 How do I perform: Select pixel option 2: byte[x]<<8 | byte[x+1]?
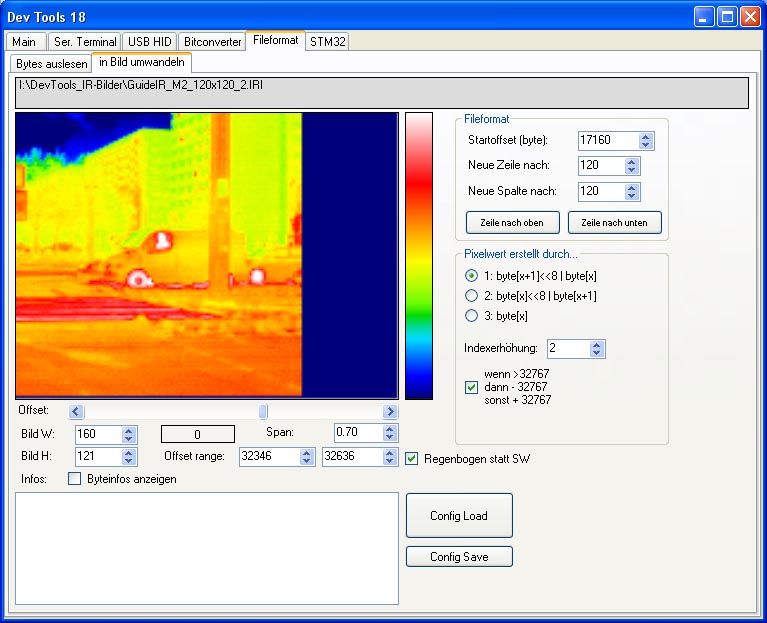pos(472,296)
